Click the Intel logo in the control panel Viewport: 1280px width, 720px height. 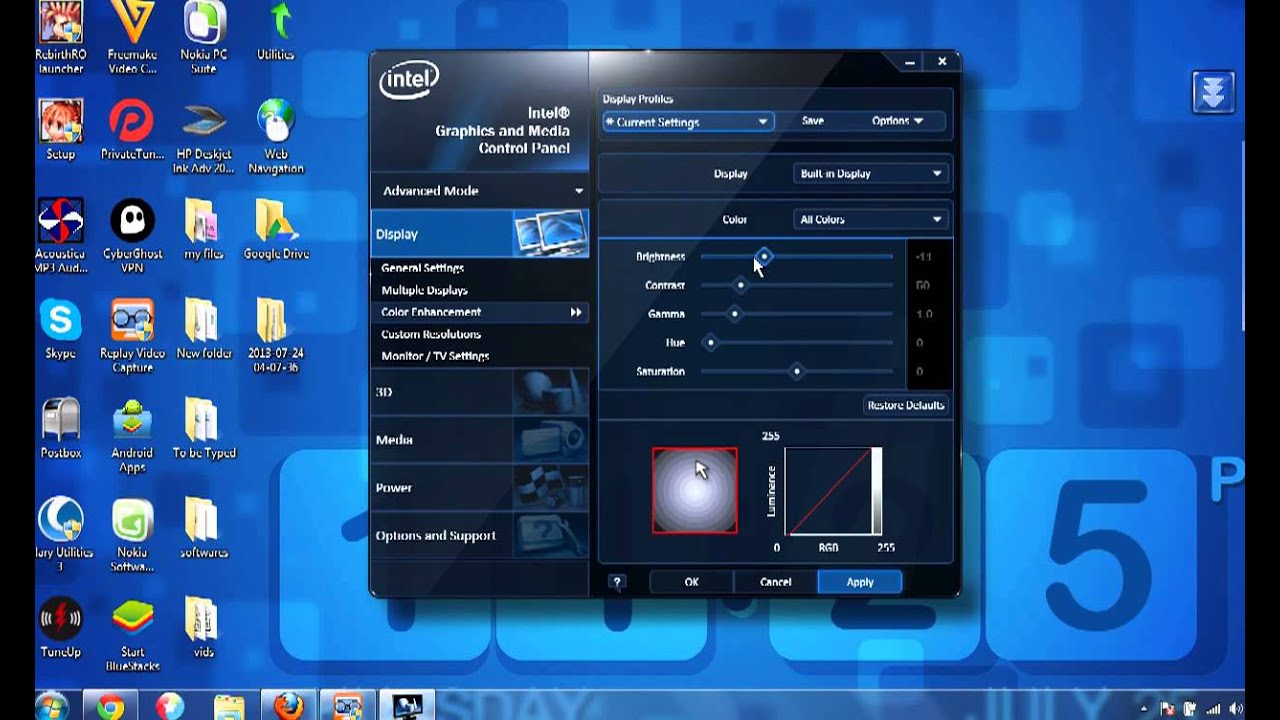408,81
